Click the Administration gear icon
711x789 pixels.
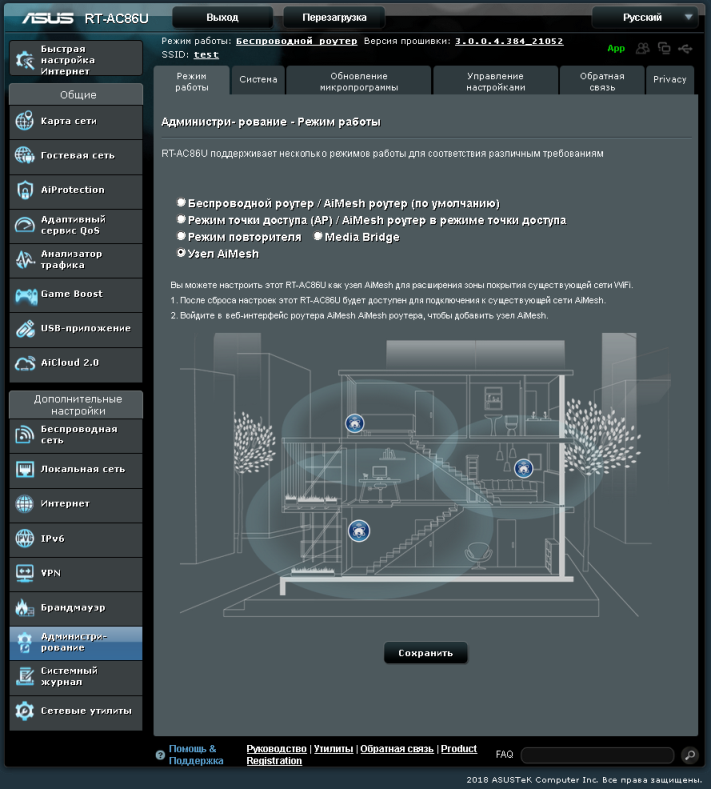tap(24, 643)
